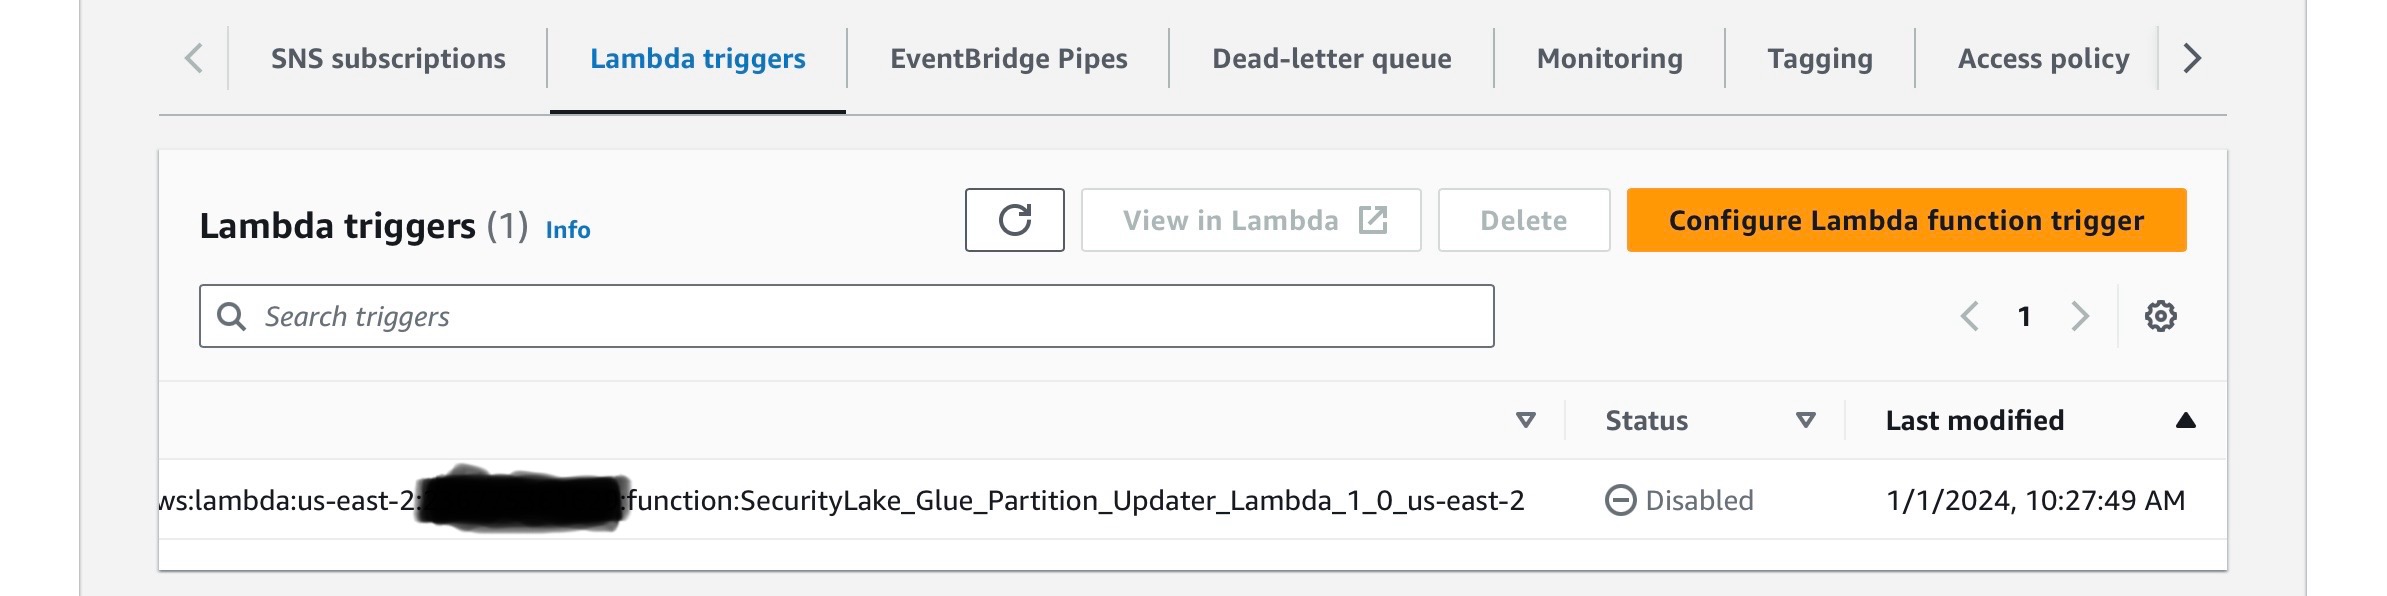Switch to the SNS subscriptions tab
Image resolution: width=2387 pixels, height=596 pixels.
(x=388, y=59)
